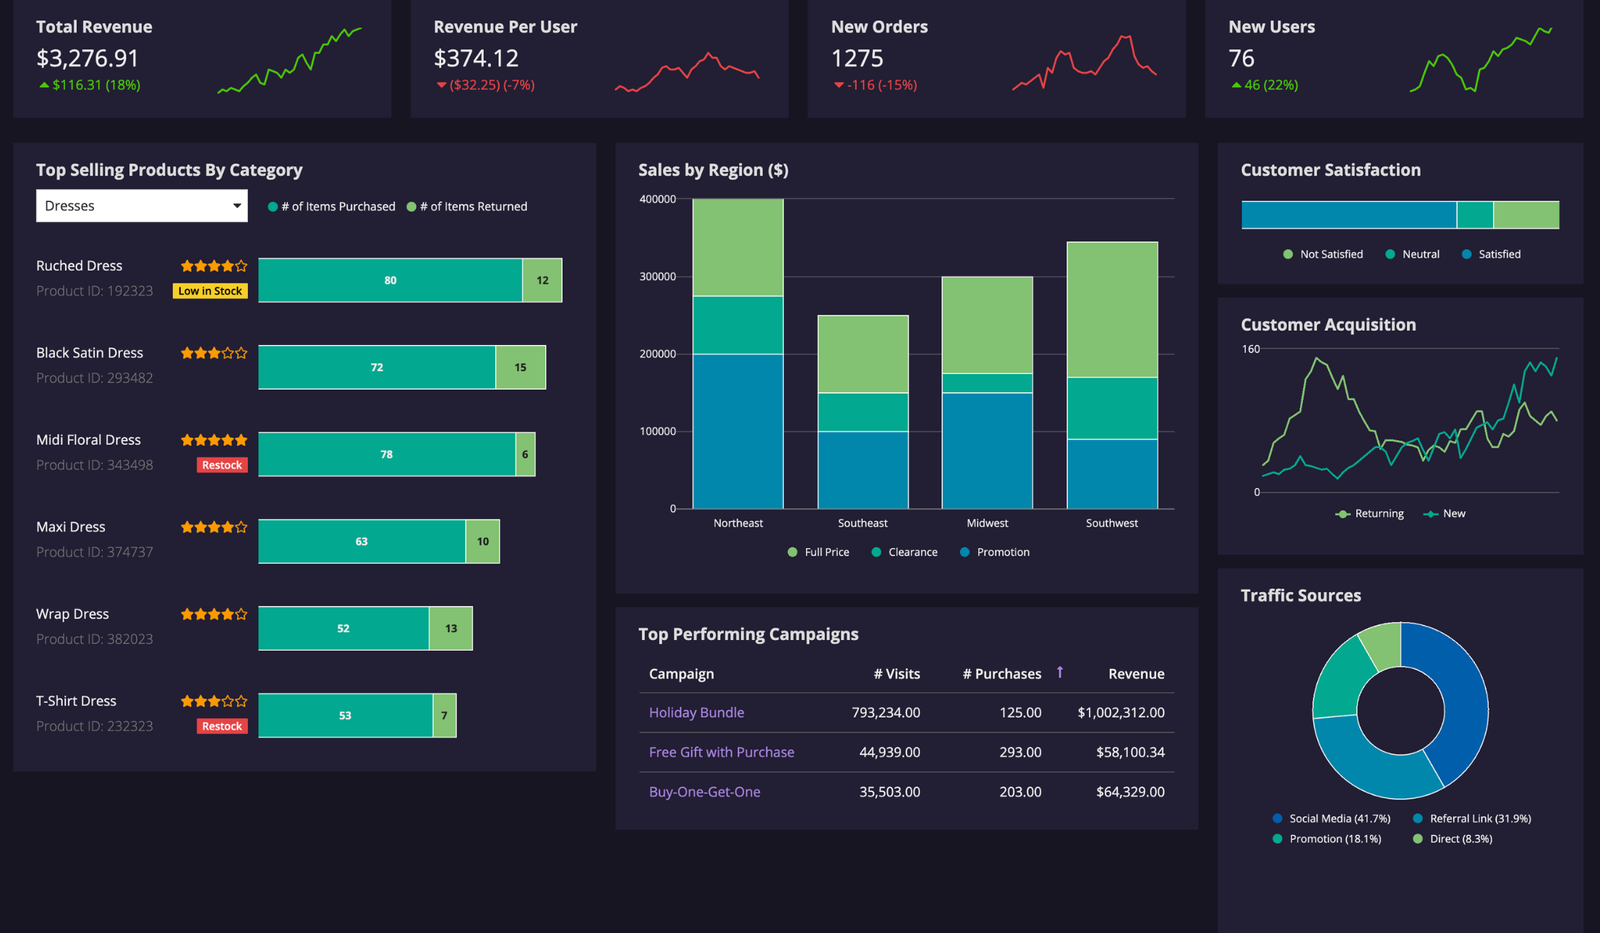Click the Ruched Dress star rating
This screenshot has height=933, width=1600.
pyautogui.click(x=213, y=265)
